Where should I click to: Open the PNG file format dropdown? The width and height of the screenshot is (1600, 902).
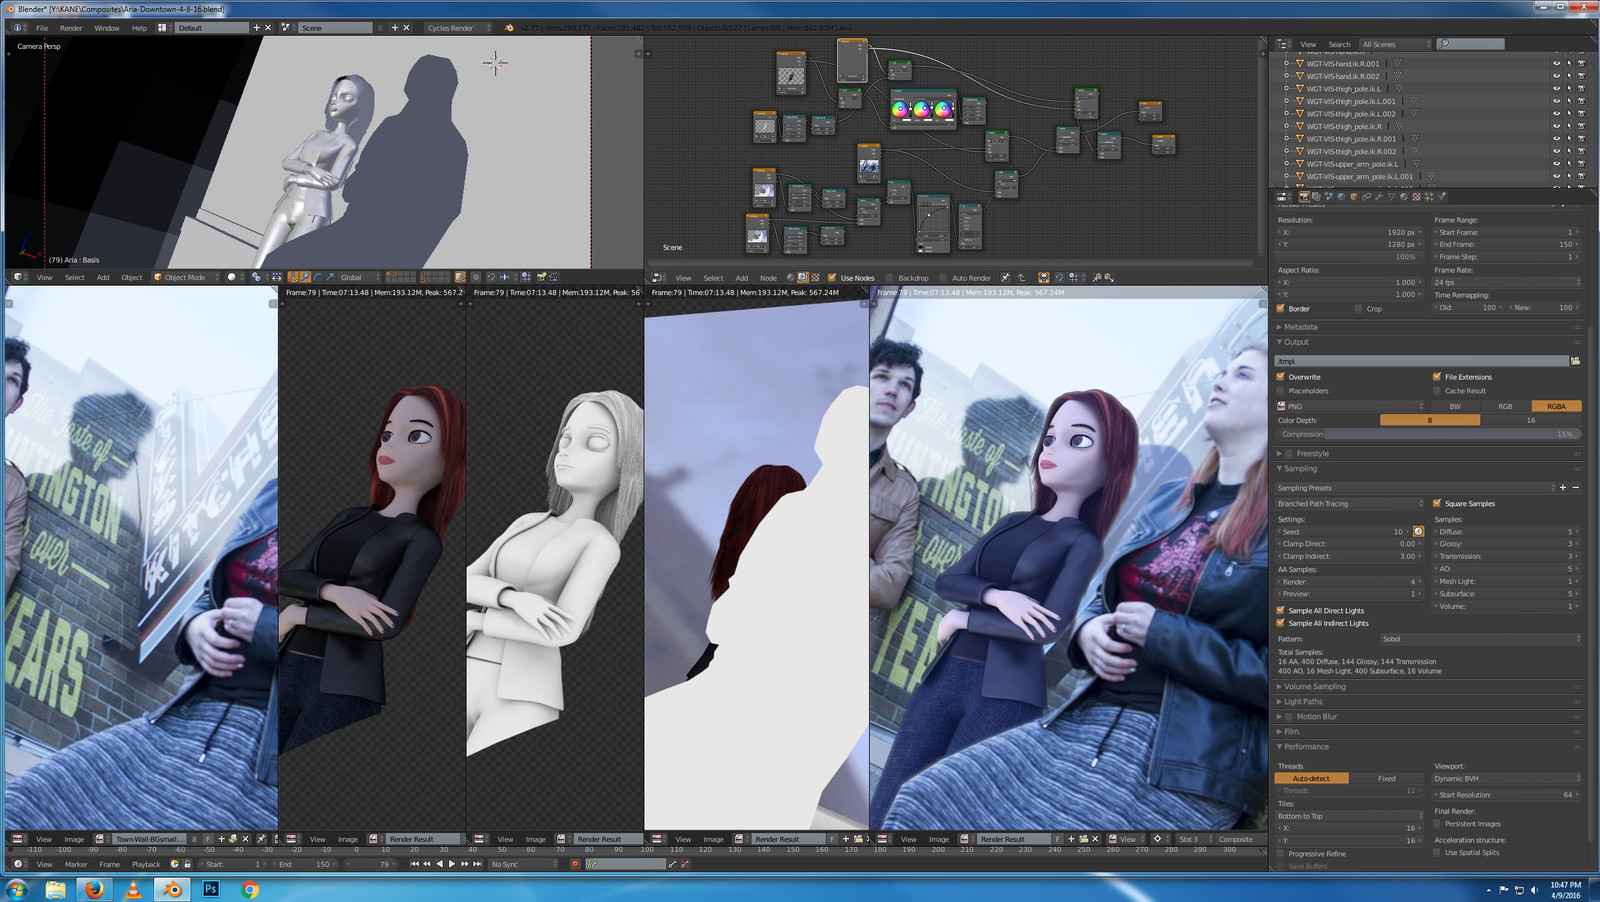(x=1349, y=406)
